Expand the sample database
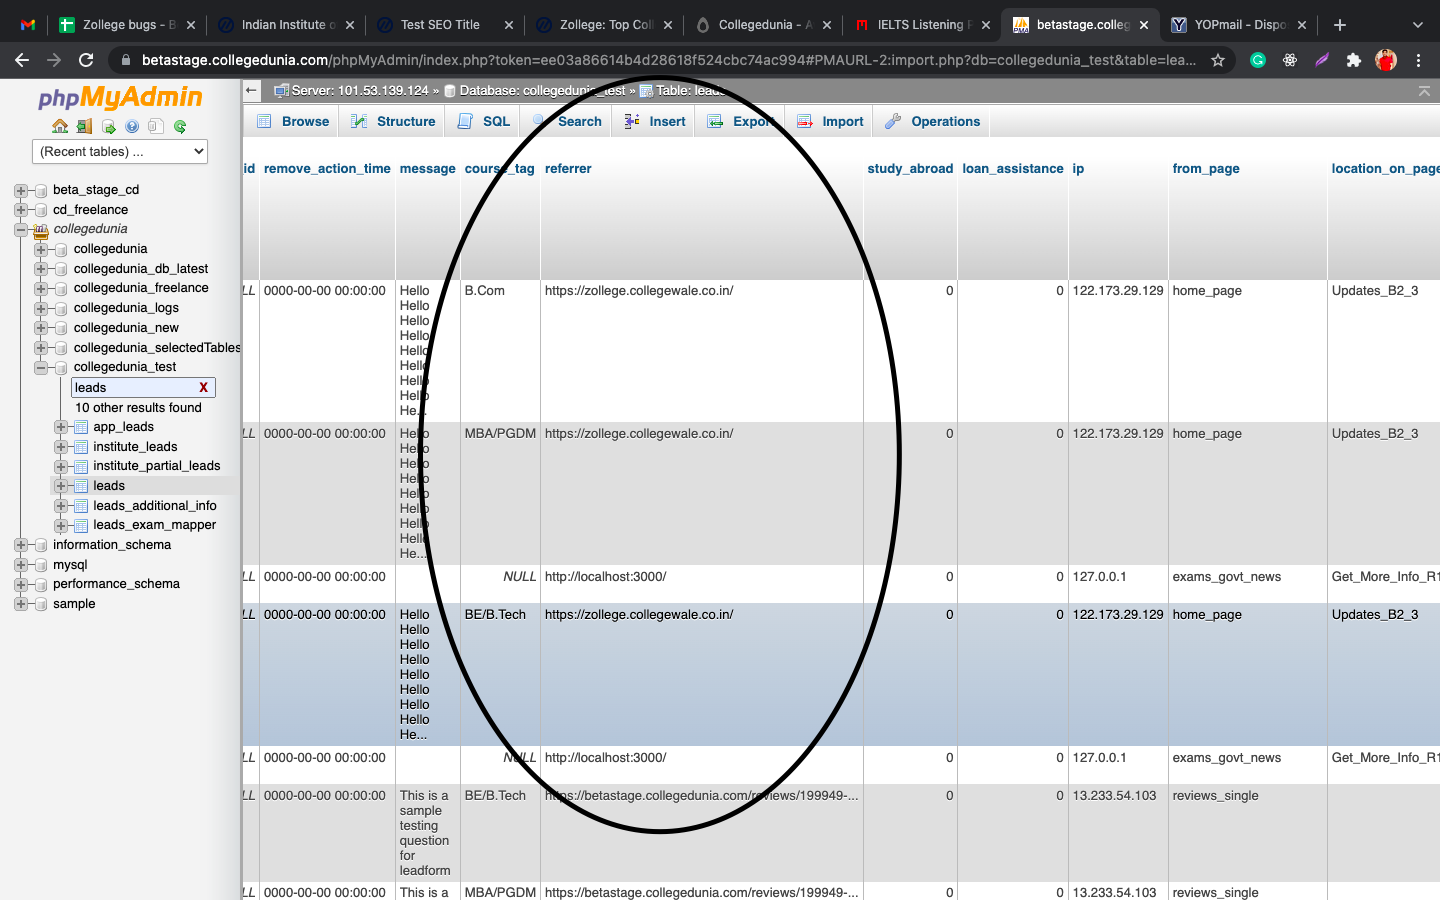Image resolution: width=1440 pixels, height=900 pixels. click(x=21, y=604)
